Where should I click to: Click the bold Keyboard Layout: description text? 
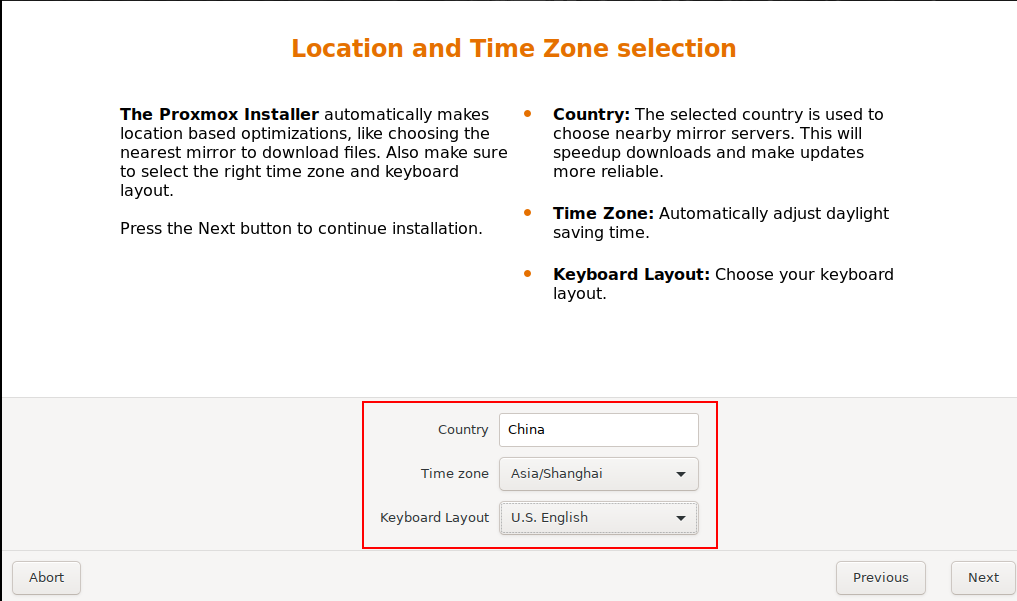click(x=631, y=275)
